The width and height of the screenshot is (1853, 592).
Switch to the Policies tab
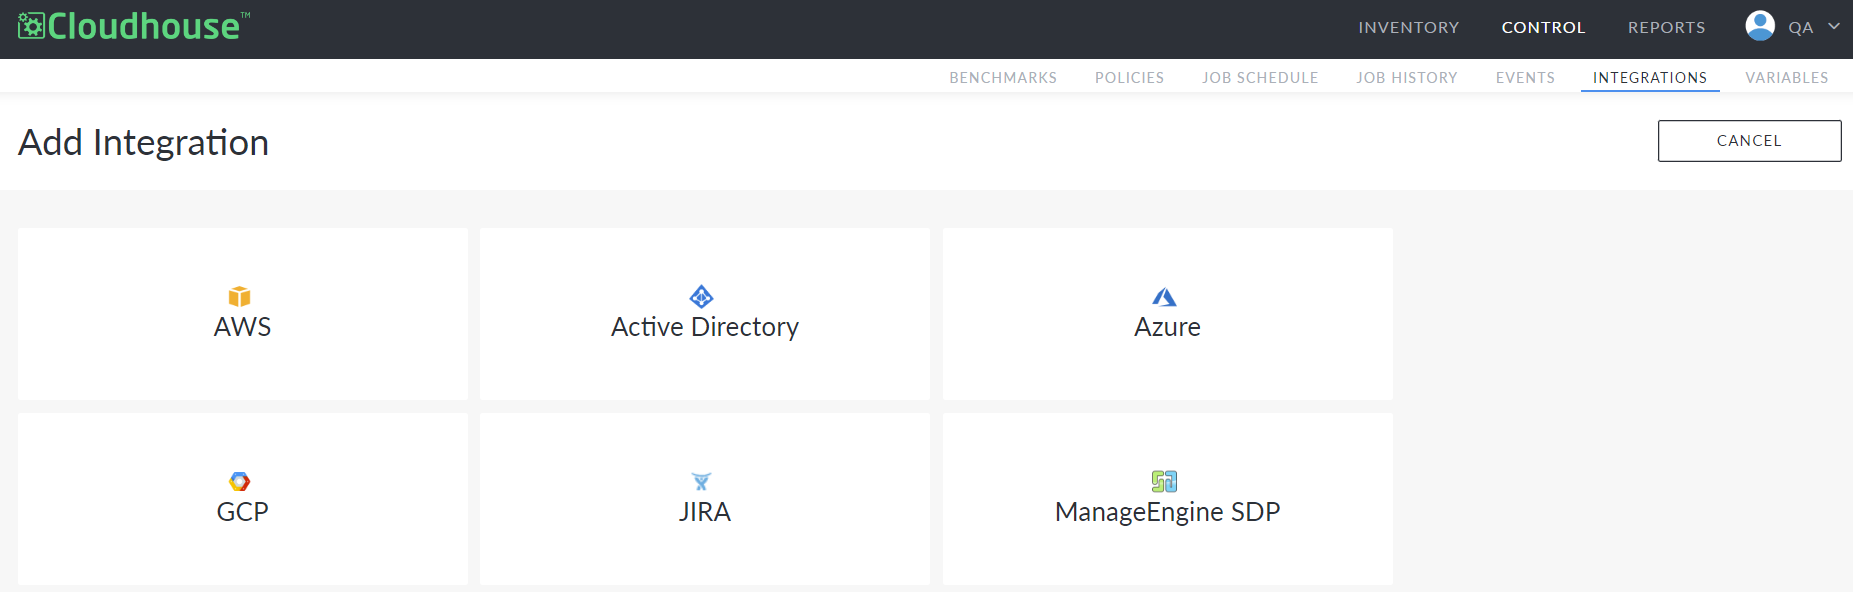click(1129, 78)
